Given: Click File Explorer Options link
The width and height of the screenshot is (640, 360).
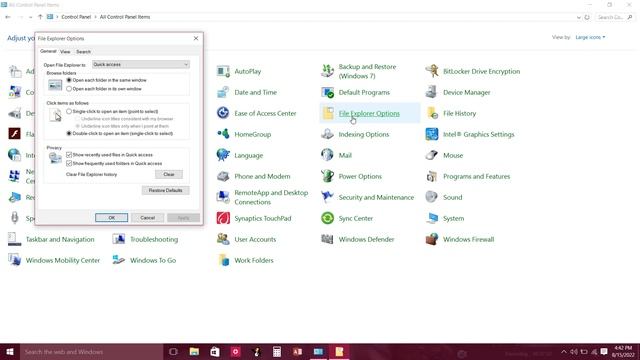Looking at the screenshot, I should point(369,113).
